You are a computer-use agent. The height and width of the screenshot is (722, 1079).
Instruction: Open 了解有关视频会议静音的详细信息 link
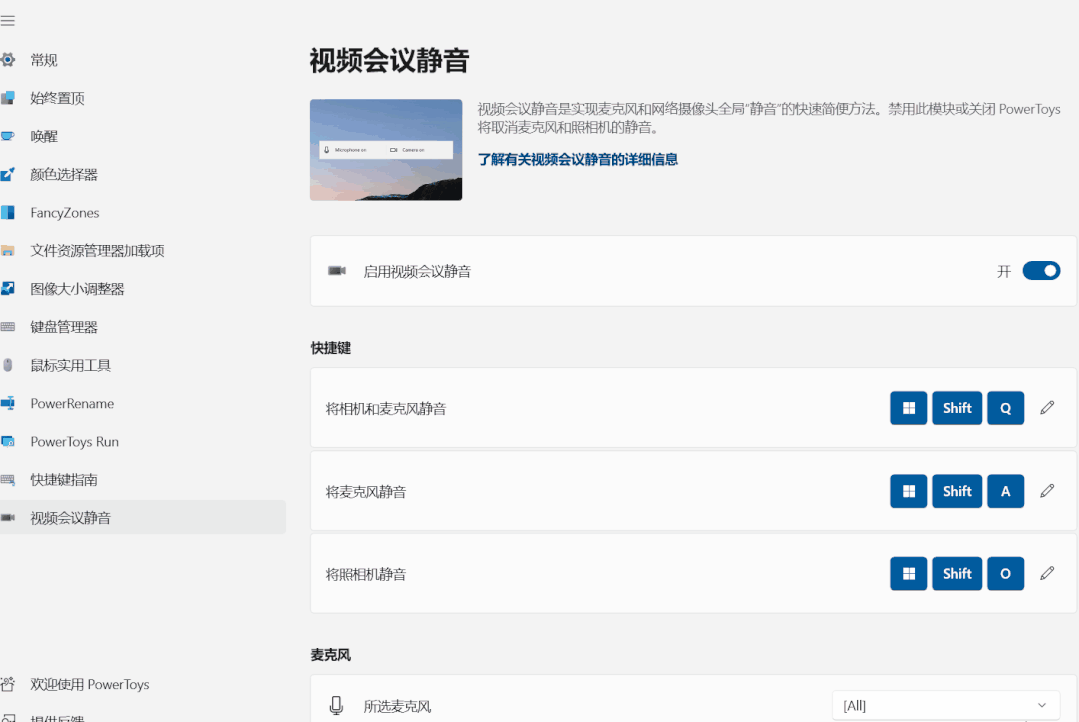tap(578, 158)
